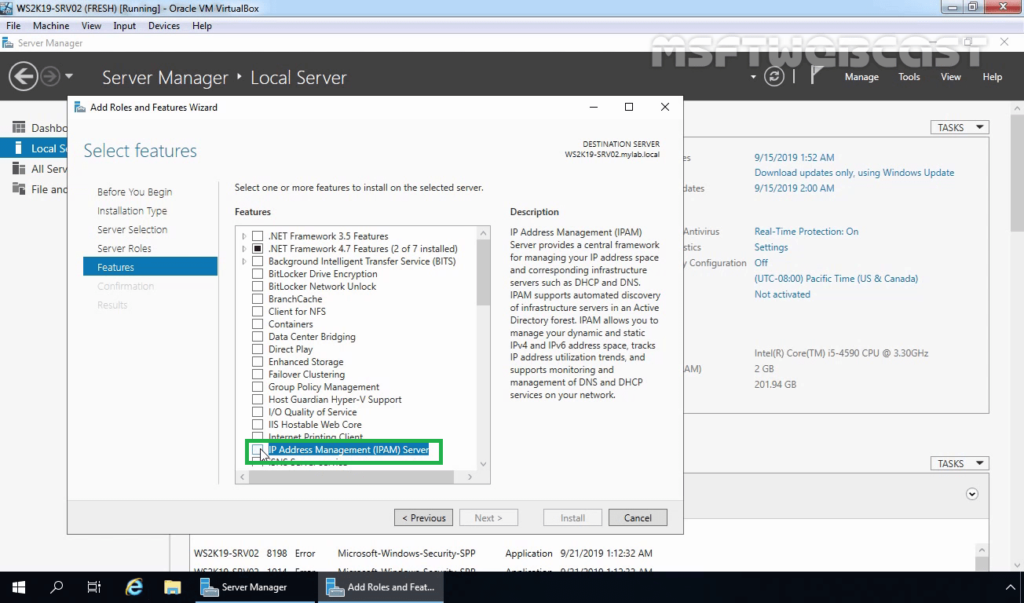Check Background Intelligent Transfer Service (BITS)
1024x603 pixels.
257,261
